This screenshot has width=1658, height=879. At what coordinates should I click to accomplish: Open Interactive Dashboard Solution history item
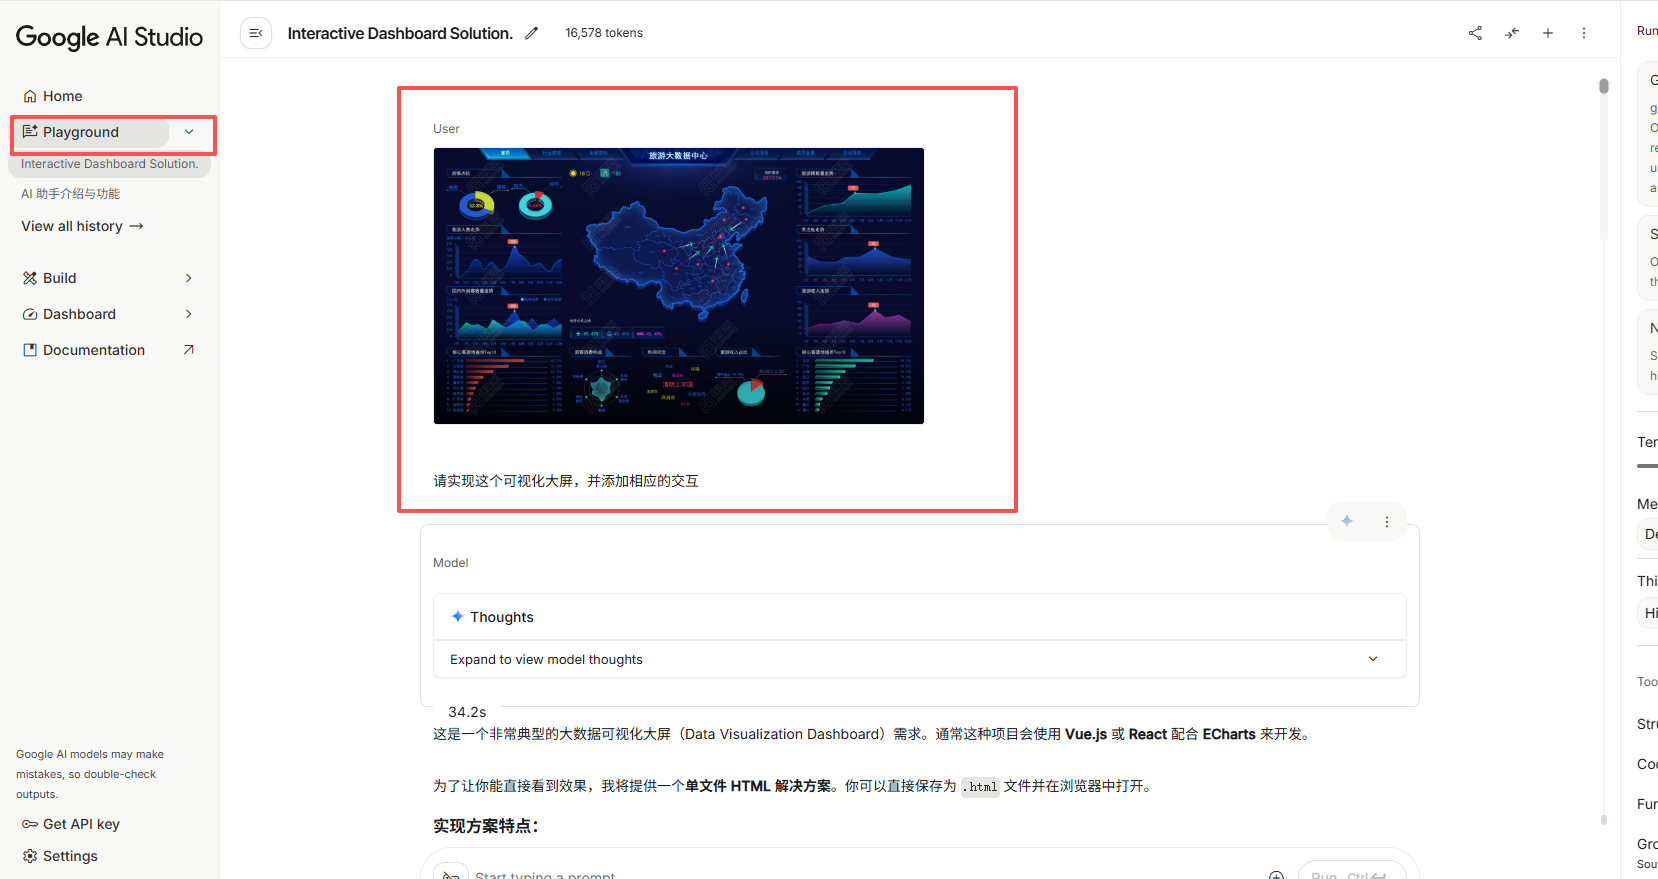[x=109, y=164]
